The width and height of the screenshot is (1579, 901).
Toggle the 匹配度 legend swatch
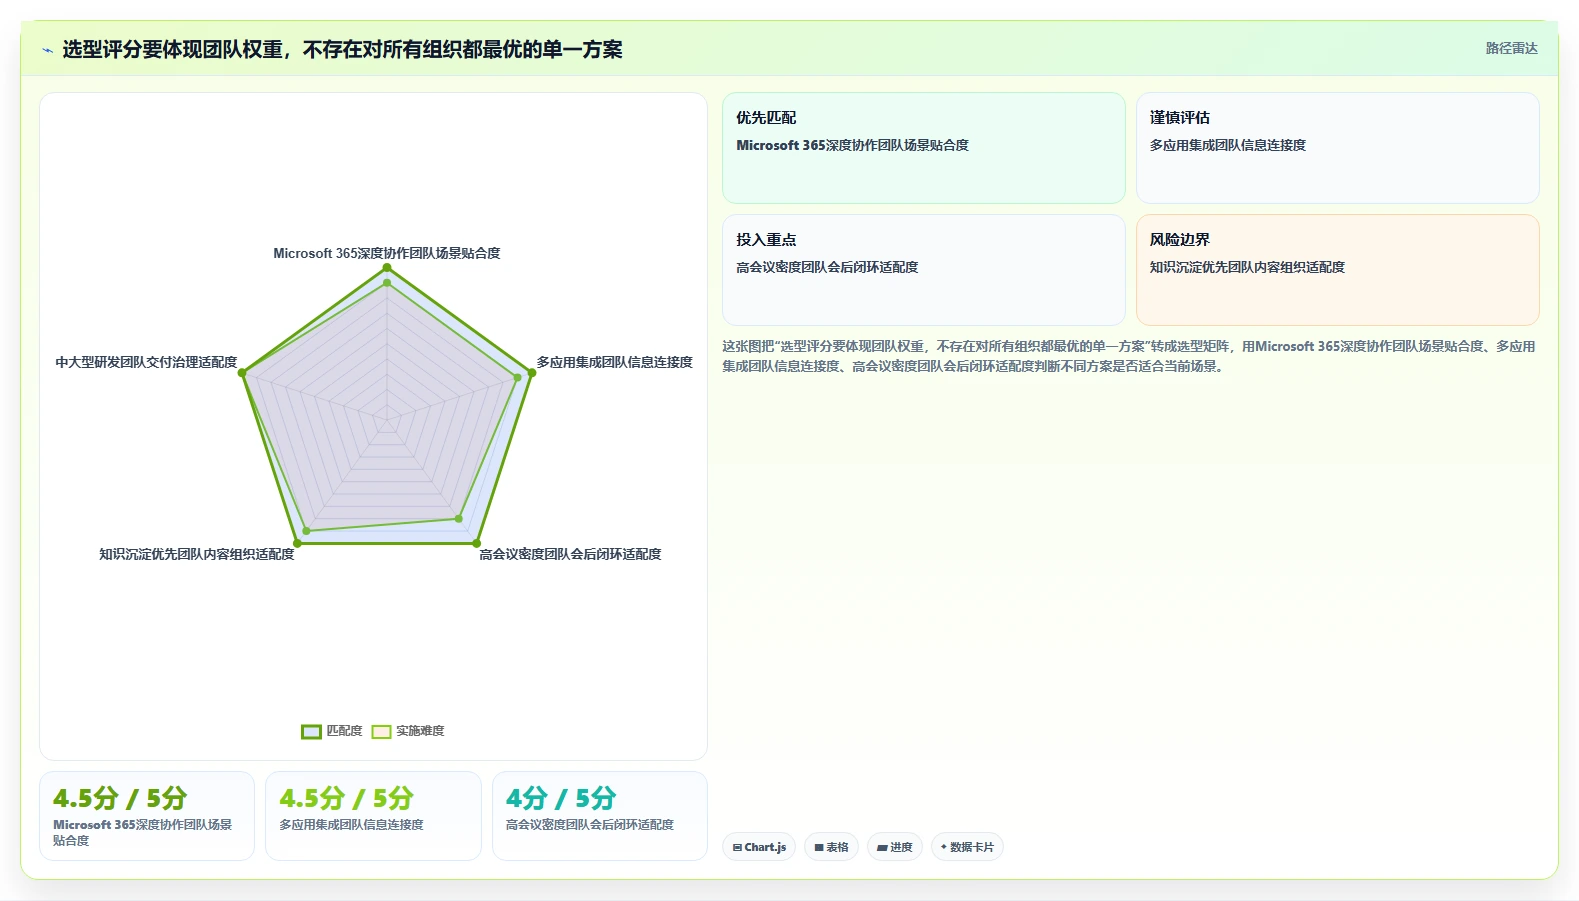point(311,732)
